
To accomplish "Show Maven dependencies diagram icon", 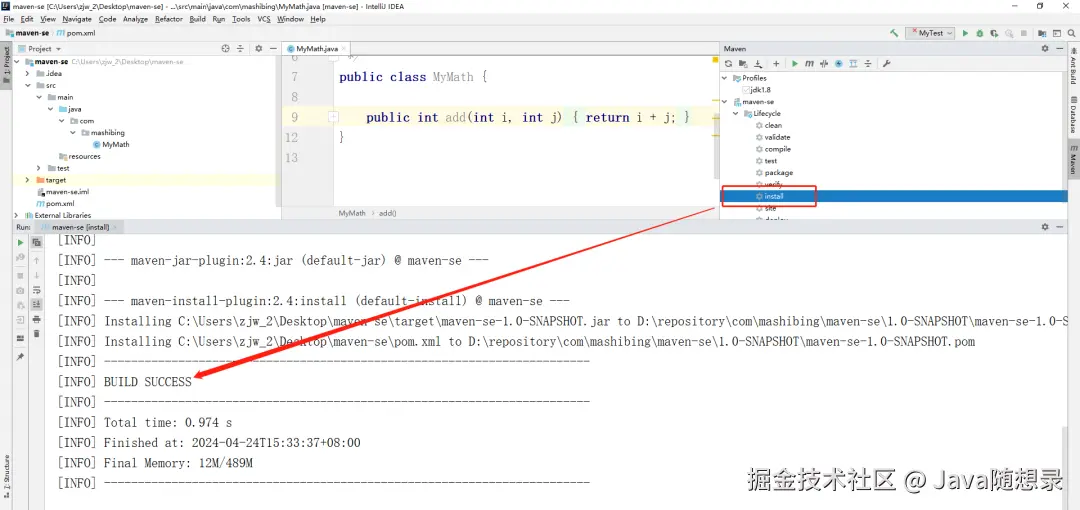I will click(853, 63).
